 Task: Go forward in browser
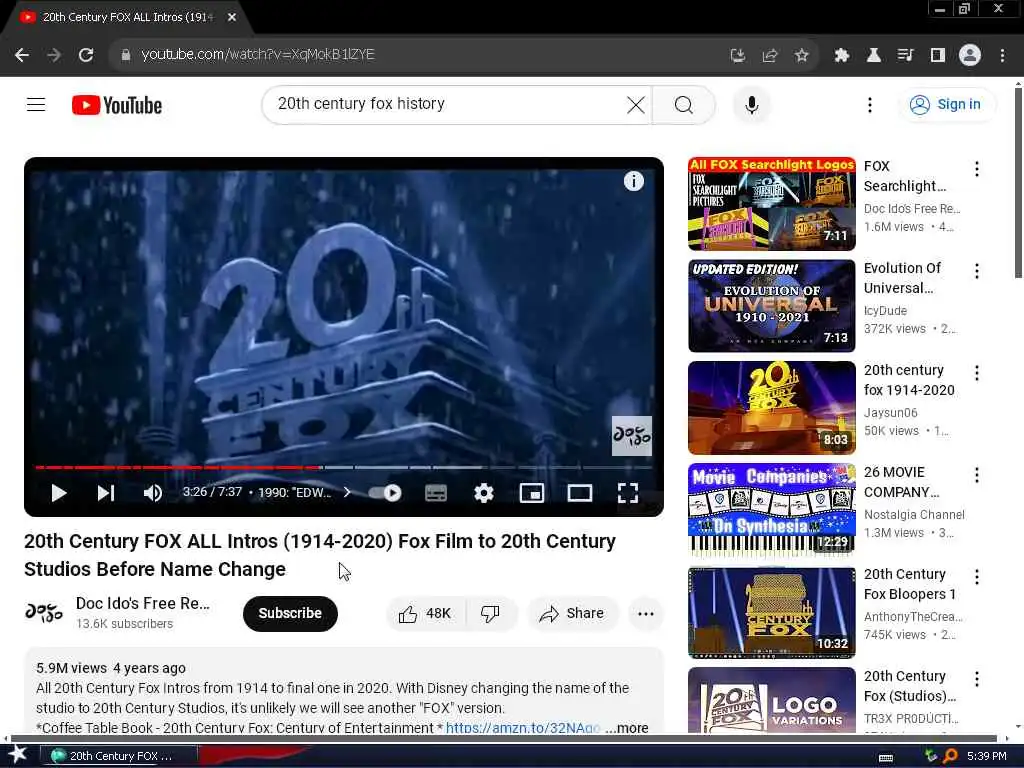[x=54, y=55]
